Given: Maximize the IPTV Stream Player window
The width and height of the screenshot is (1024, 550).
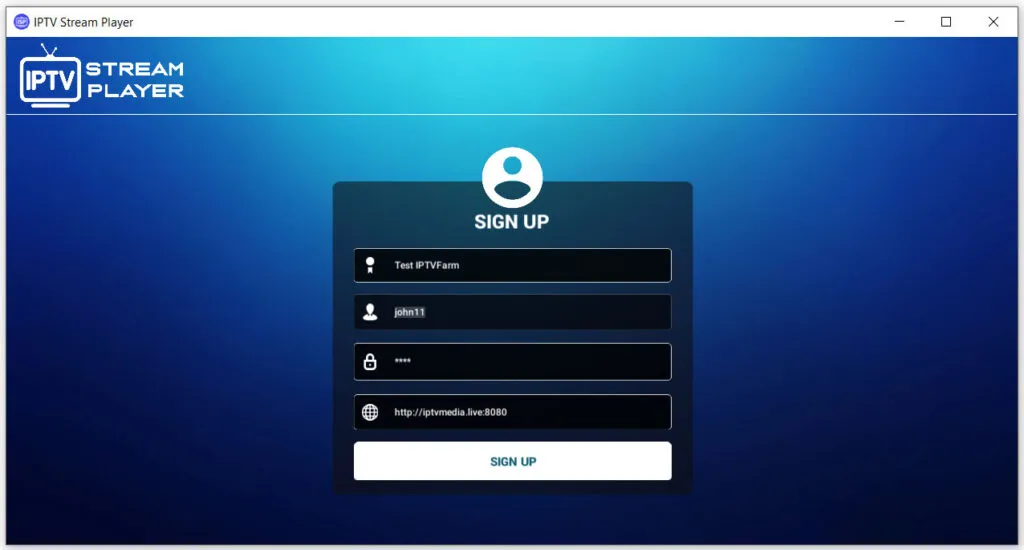Looking at the screenshot, I should click(946, 22).
